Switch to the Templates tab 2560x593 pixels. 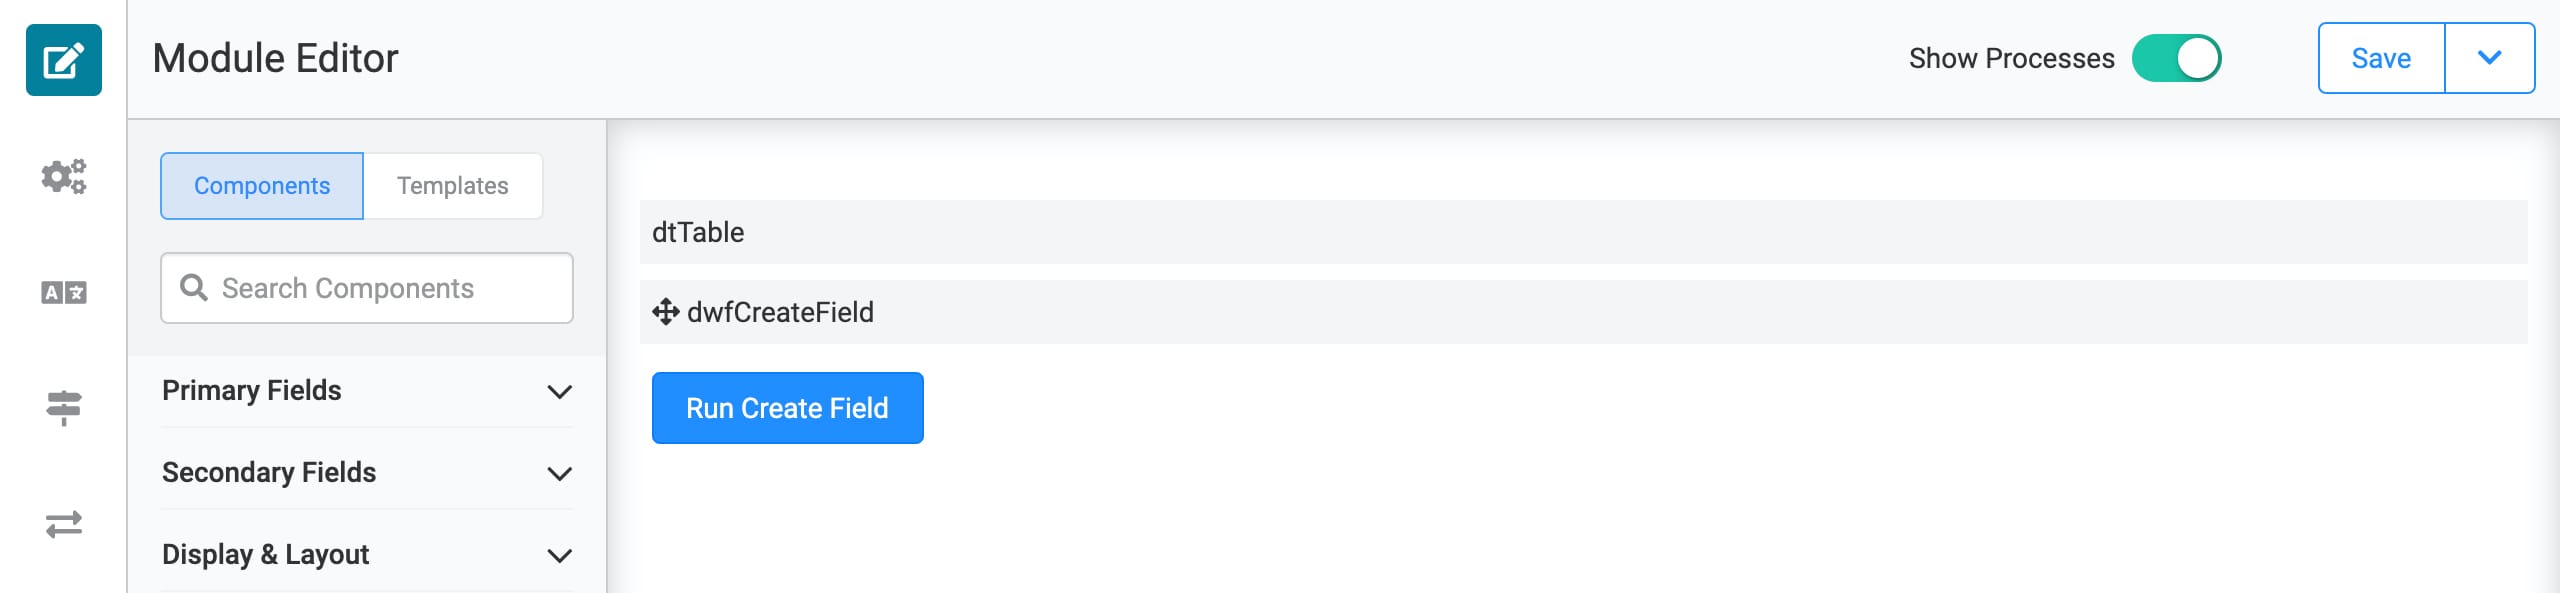click(x=453, y=186)
